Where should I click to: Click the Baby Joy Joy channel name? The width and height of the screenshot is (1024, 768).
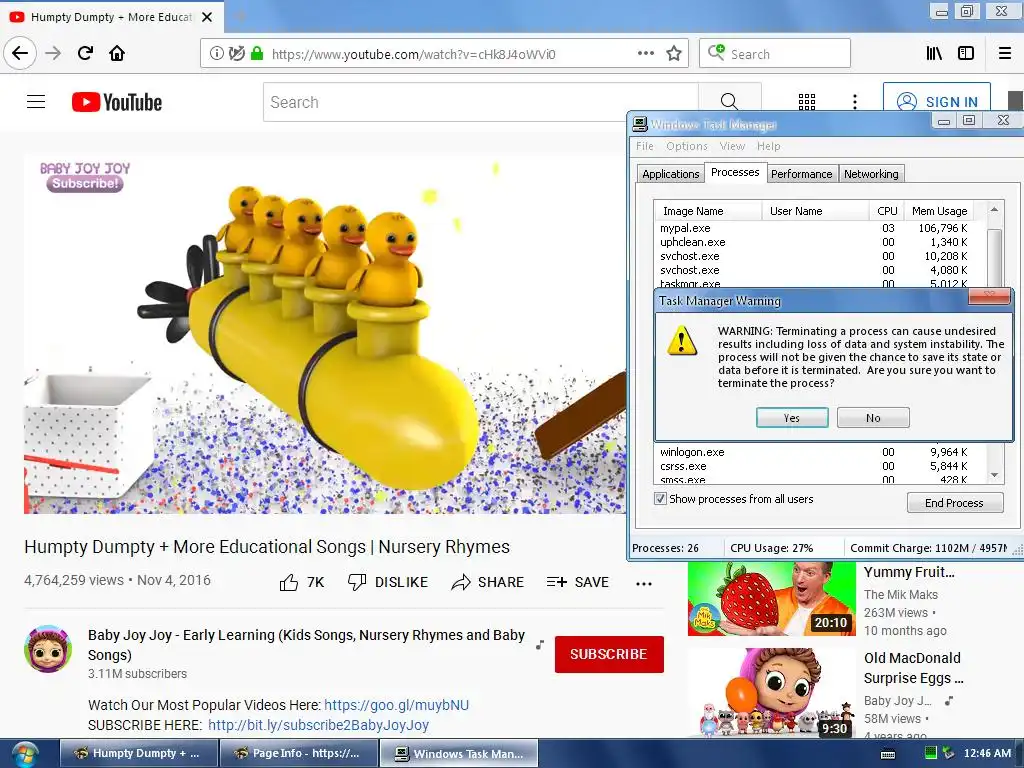tap(306, 645)
